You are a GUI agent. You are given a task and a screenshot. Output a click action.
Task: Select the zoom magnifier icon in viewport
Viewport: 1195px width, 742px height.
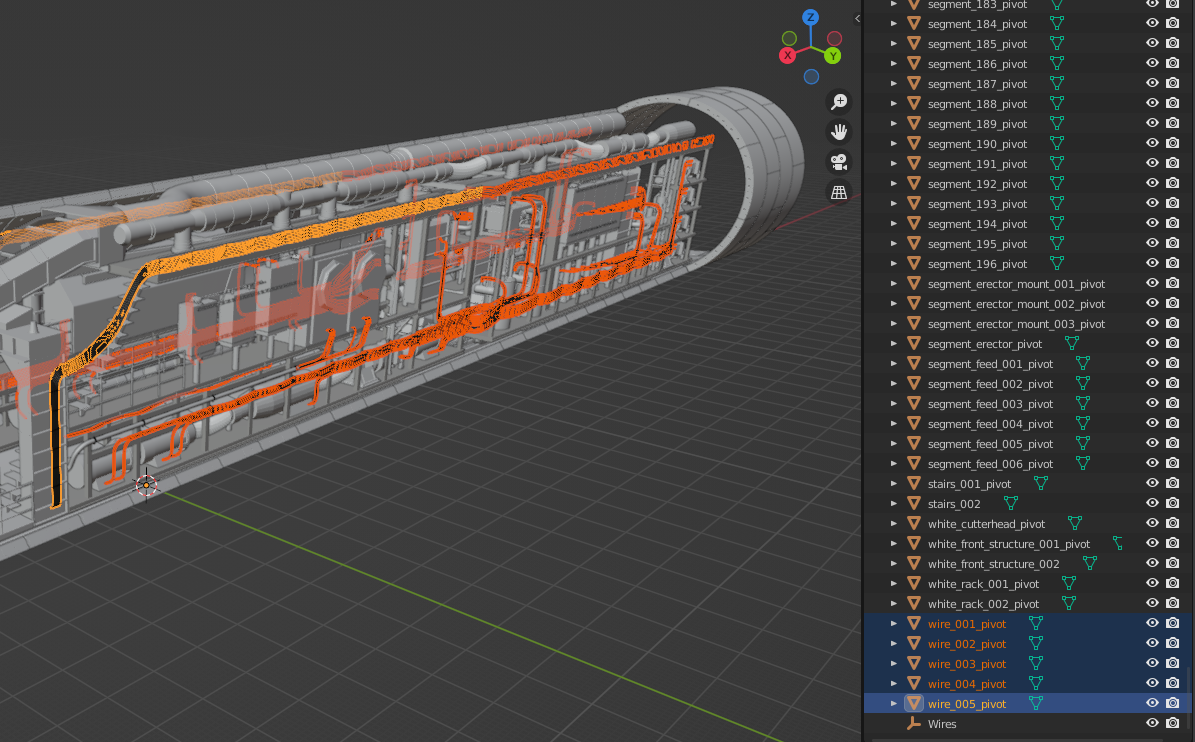(839, 101)
